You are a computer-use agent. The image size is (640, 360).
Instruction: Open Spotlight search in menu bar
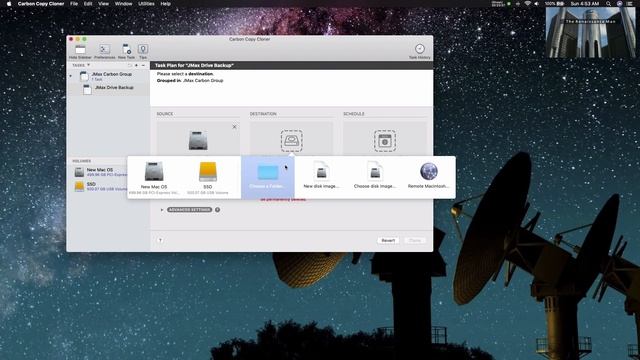[x=608, y=4]
